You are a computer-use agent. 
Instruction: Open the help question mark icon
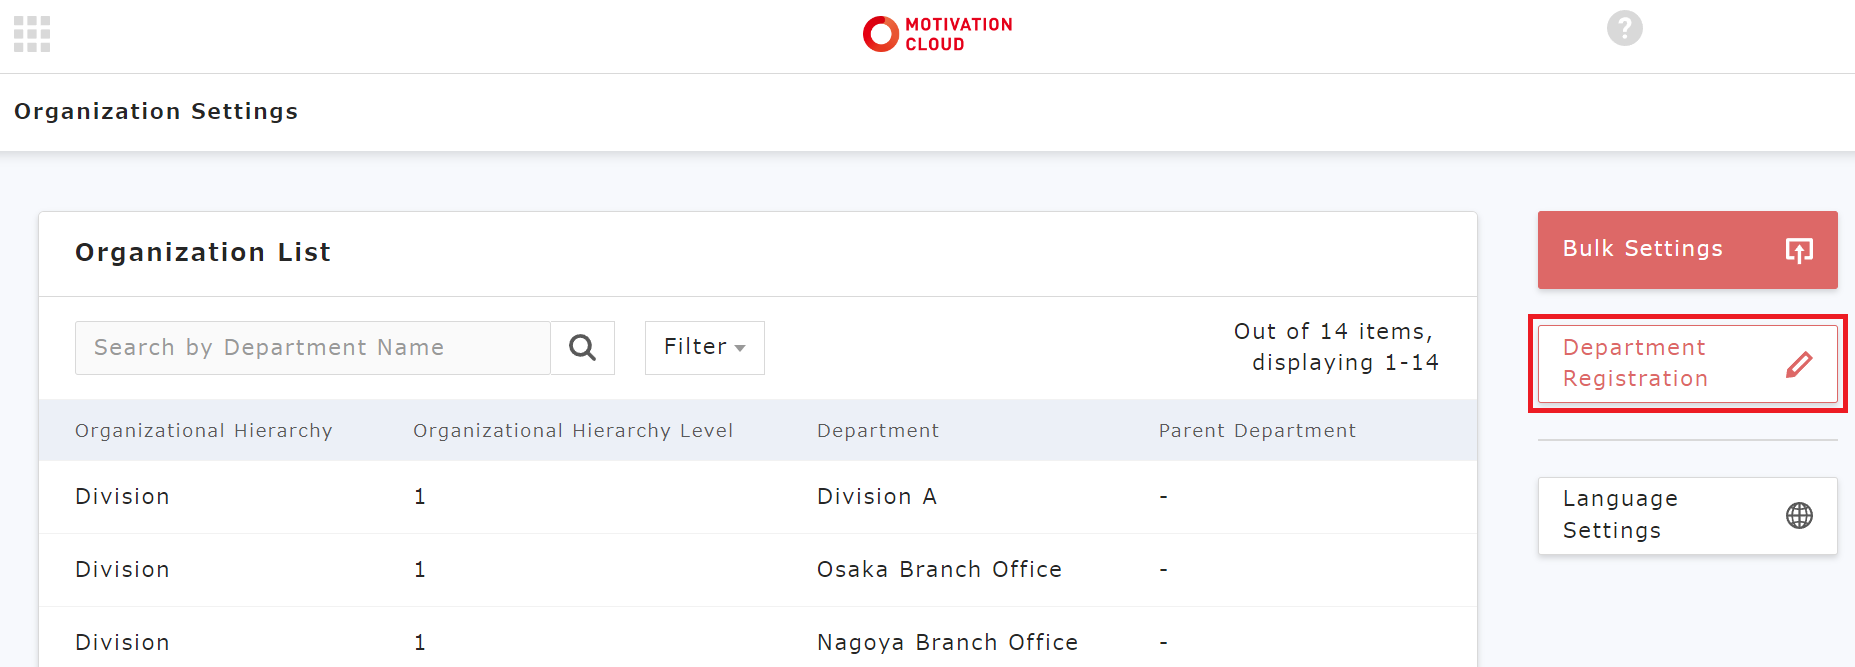(1624, 28)
